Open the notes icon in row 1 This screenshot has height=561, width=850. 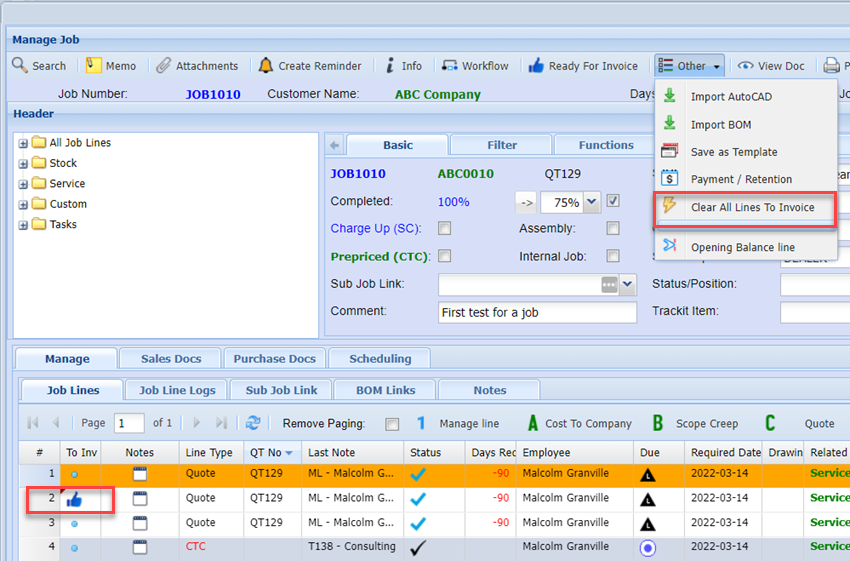point(140,473)
